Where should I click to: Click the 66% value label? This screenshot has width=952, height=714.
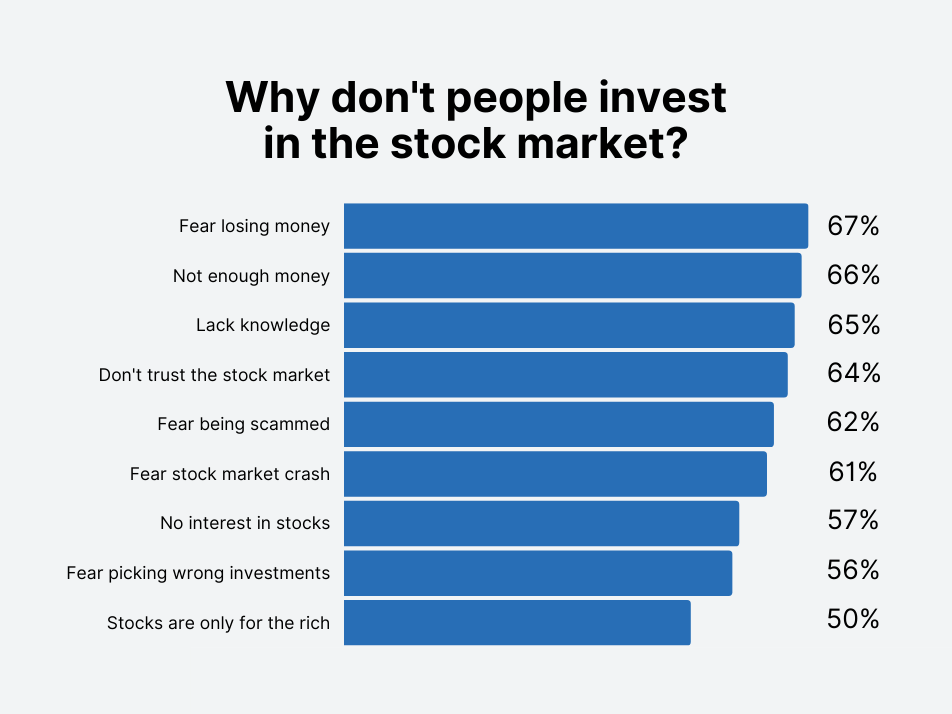[x=853, y=275]
